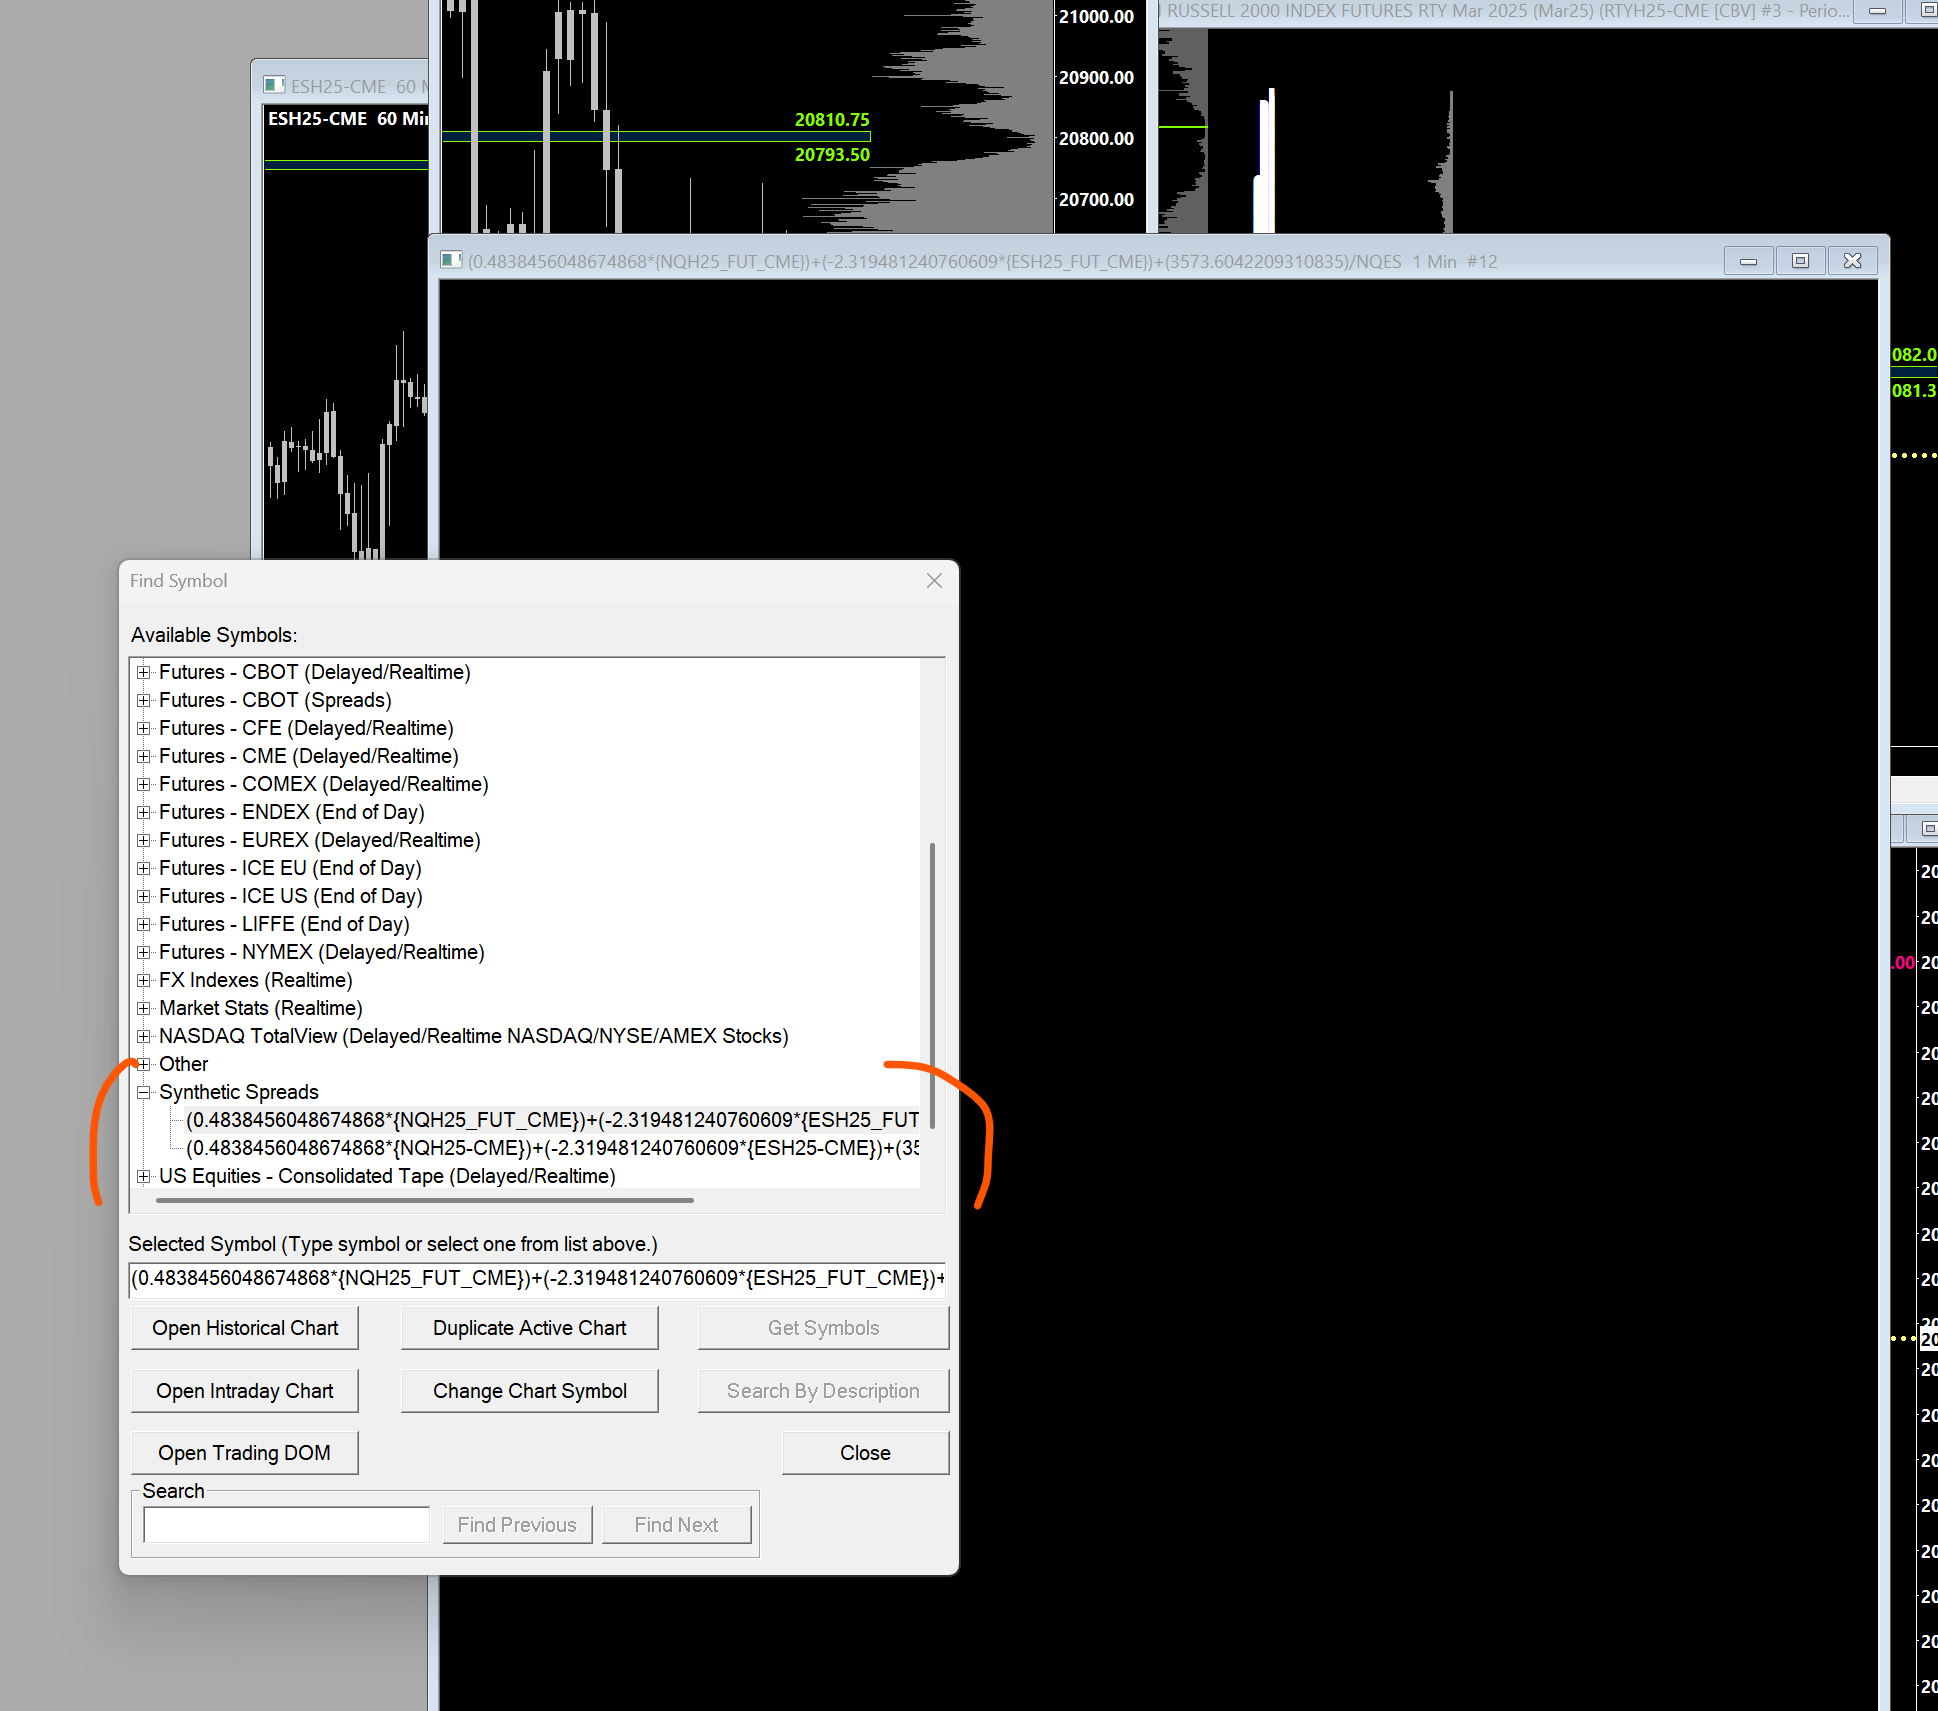
Task: Open the Trading DOM
Action: (x=245, y=1453)
